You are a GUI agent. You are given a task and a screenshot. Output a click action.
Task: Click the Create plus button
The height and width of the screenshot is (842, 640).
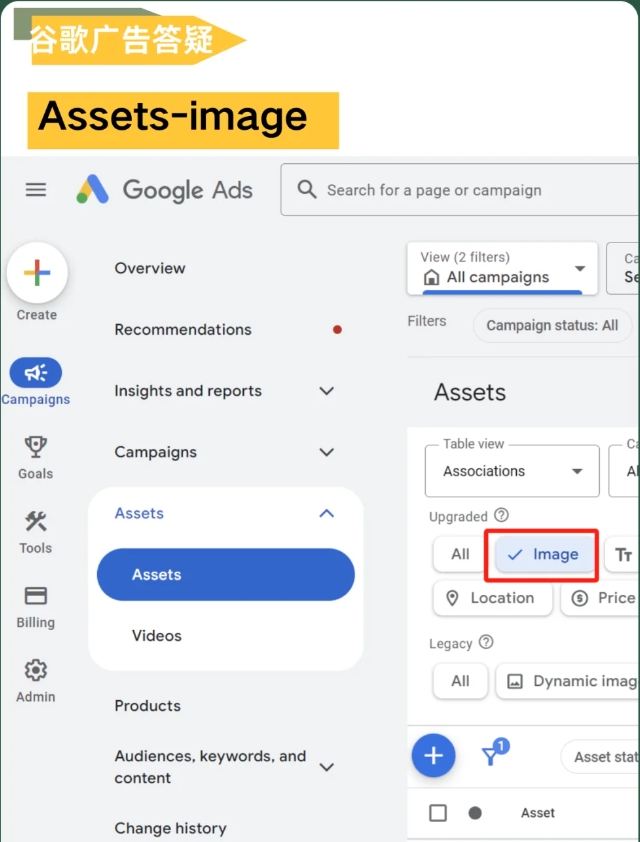click(37, 273)
